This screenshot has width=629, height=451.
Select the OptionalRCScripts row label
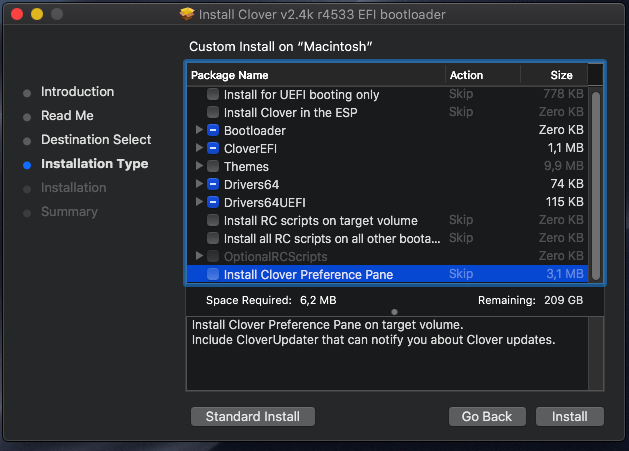[x=276, y=256]
